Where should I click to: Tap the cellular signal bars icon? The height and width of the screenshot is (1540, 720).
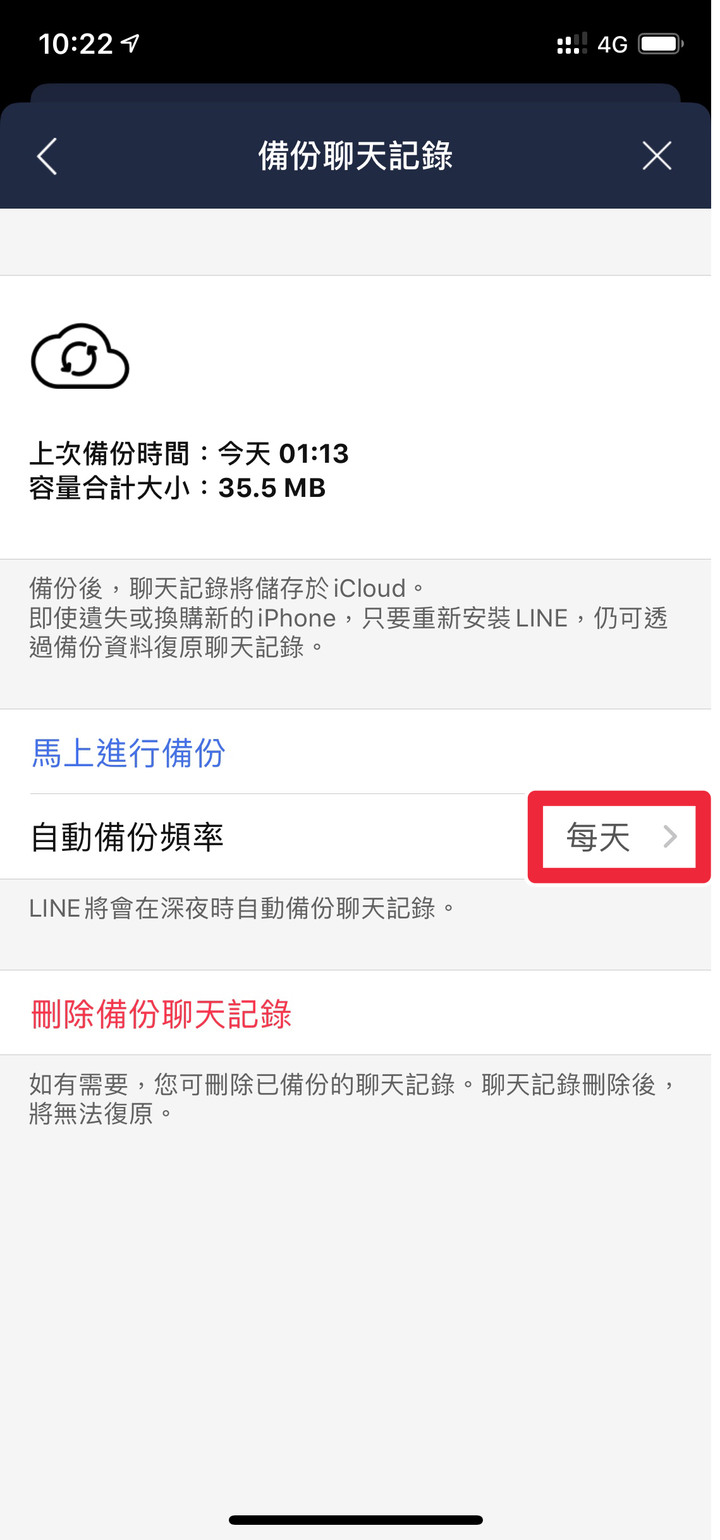[572, 44]
